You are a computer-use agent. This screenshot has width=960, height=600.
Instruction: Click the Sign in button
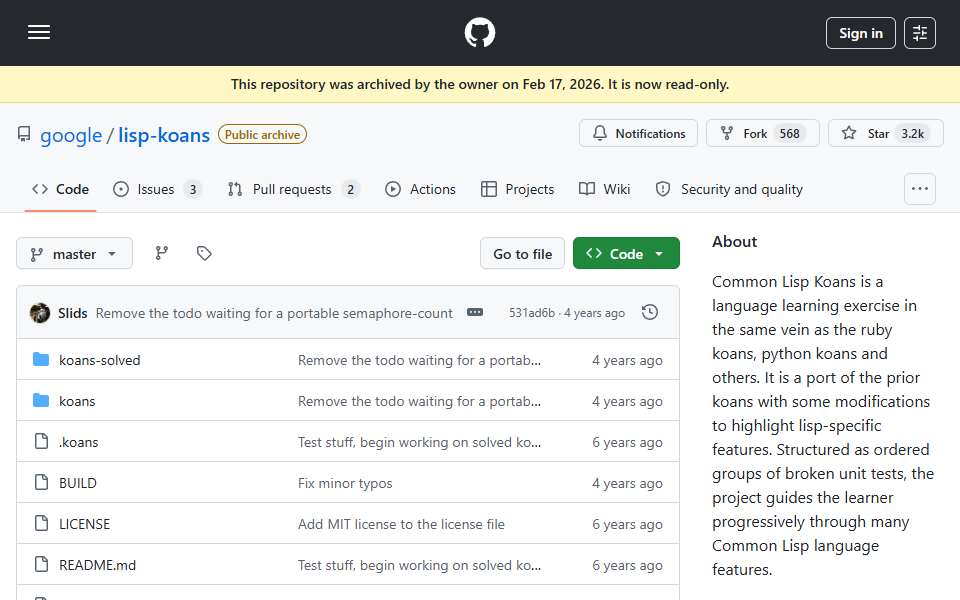[860, 33]
